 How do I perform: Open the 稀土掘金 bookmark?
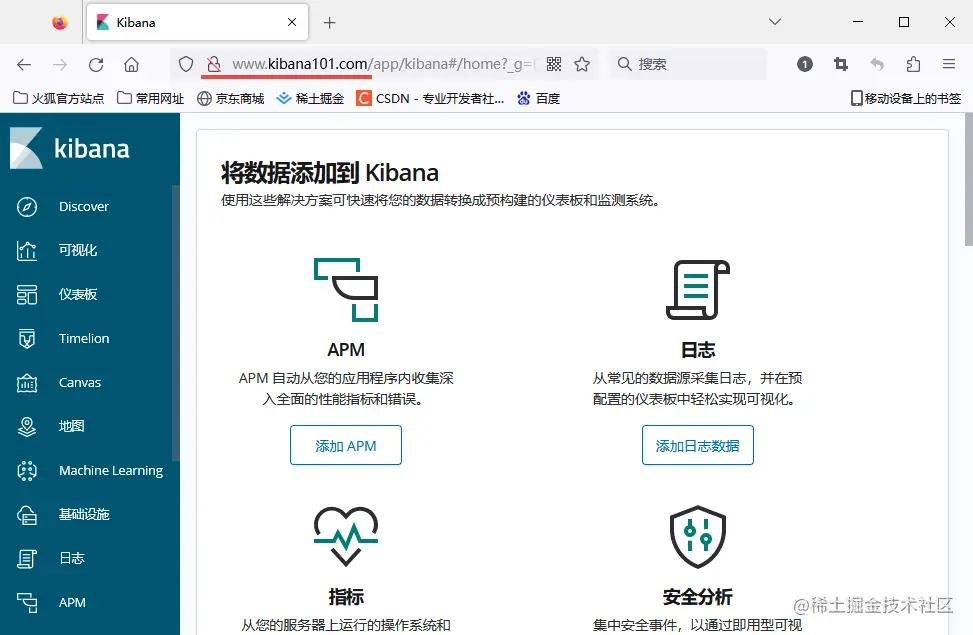(x=310, y=99)
